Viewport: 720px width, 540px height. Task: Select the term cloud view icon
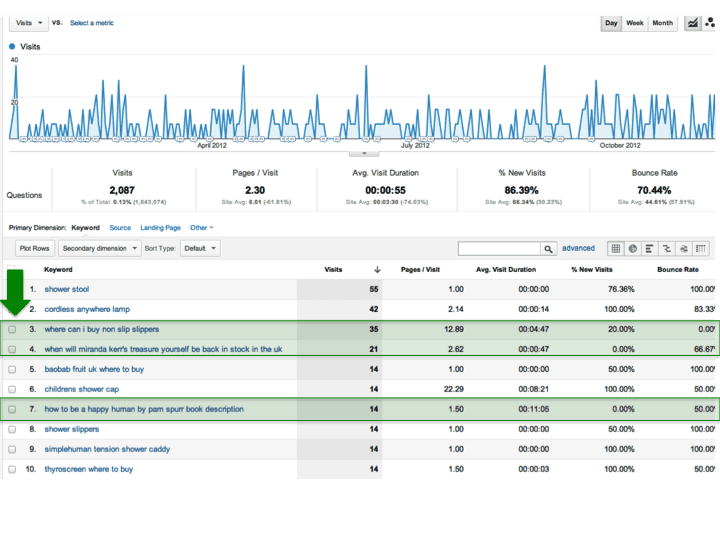(x=684, y=248)
